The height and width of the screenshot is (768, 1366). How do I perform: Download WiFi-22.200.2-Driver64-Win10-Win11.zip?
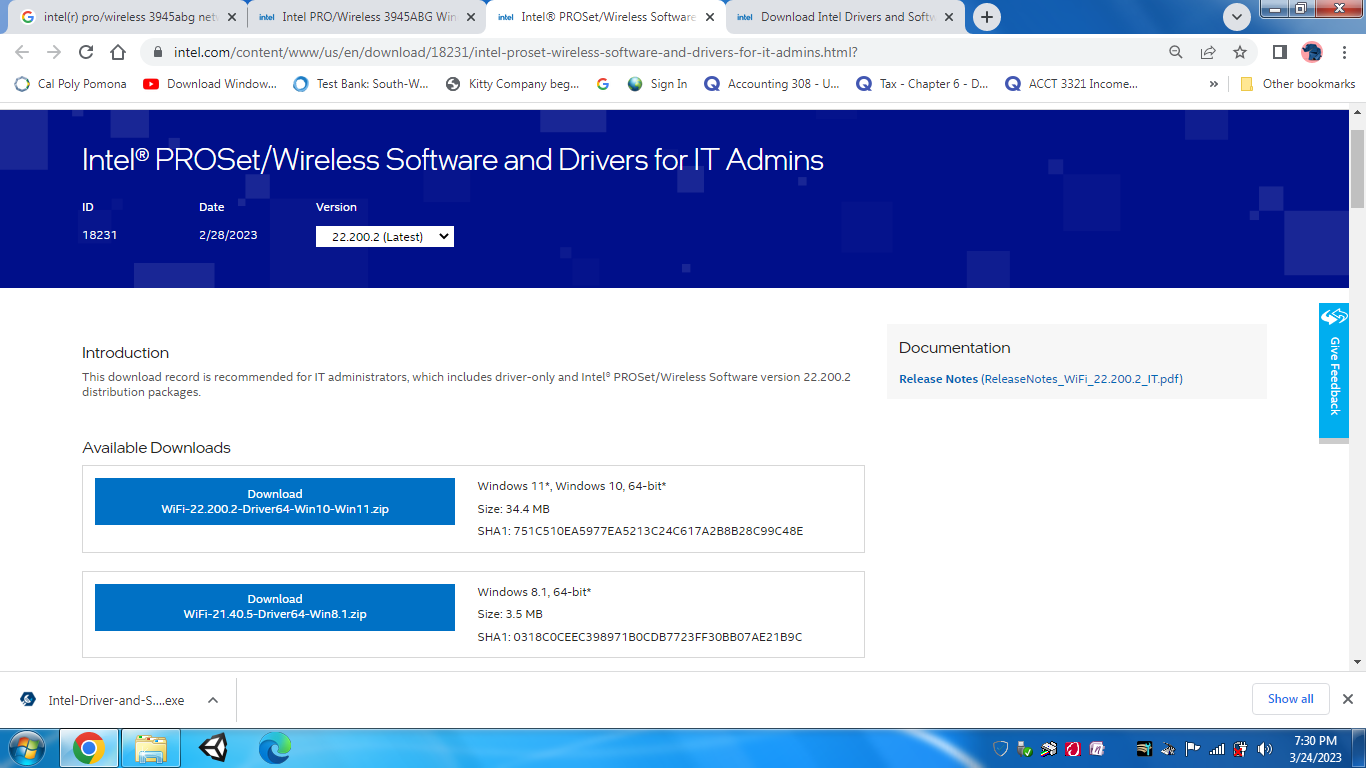(274, 501)
